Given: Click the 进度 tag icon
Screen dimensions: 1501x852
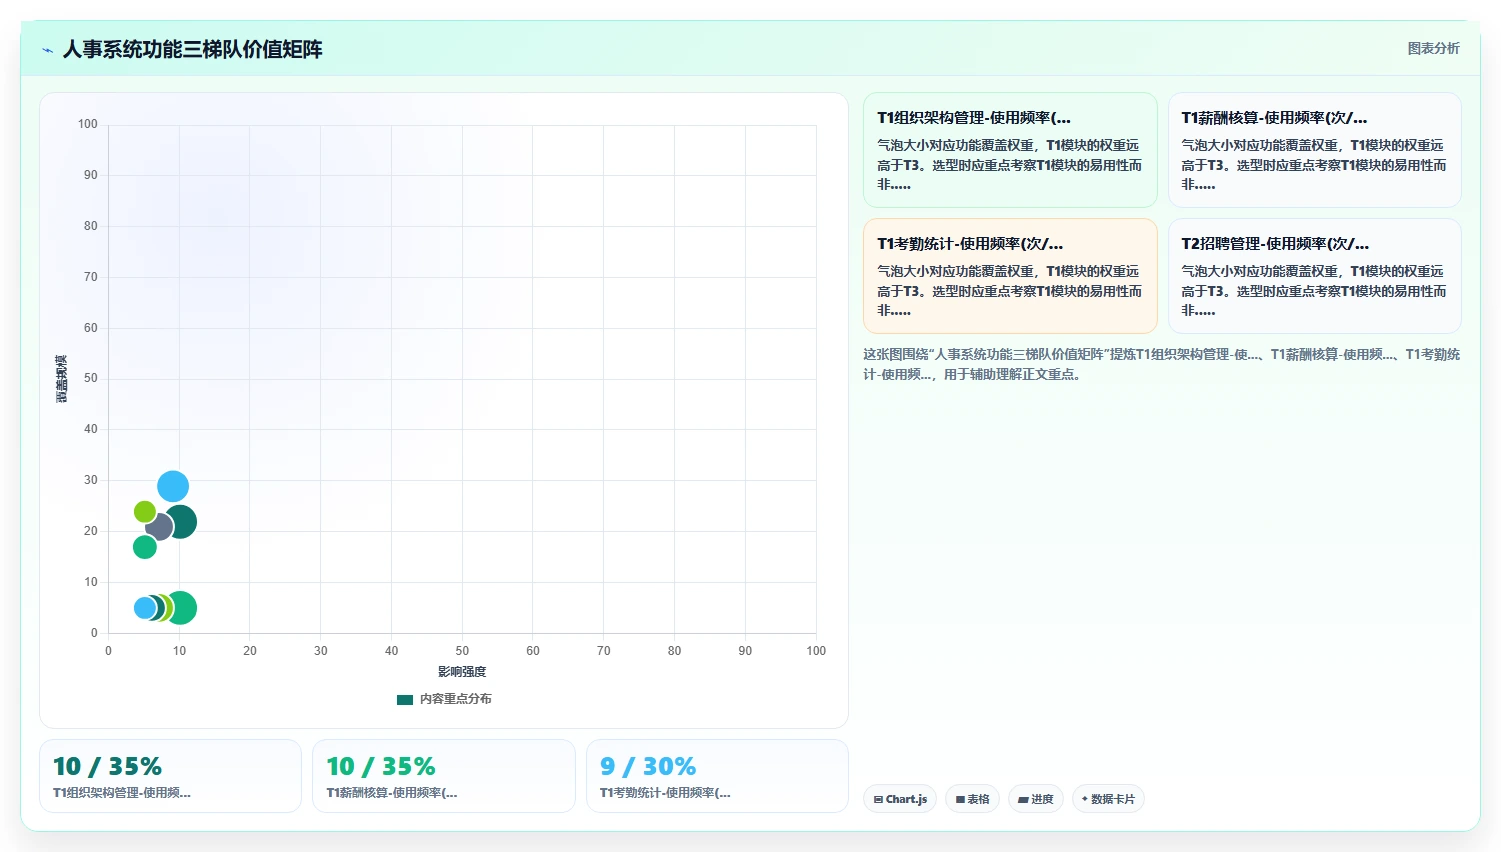Looking at the screenshot, I should pos(1023,800).
